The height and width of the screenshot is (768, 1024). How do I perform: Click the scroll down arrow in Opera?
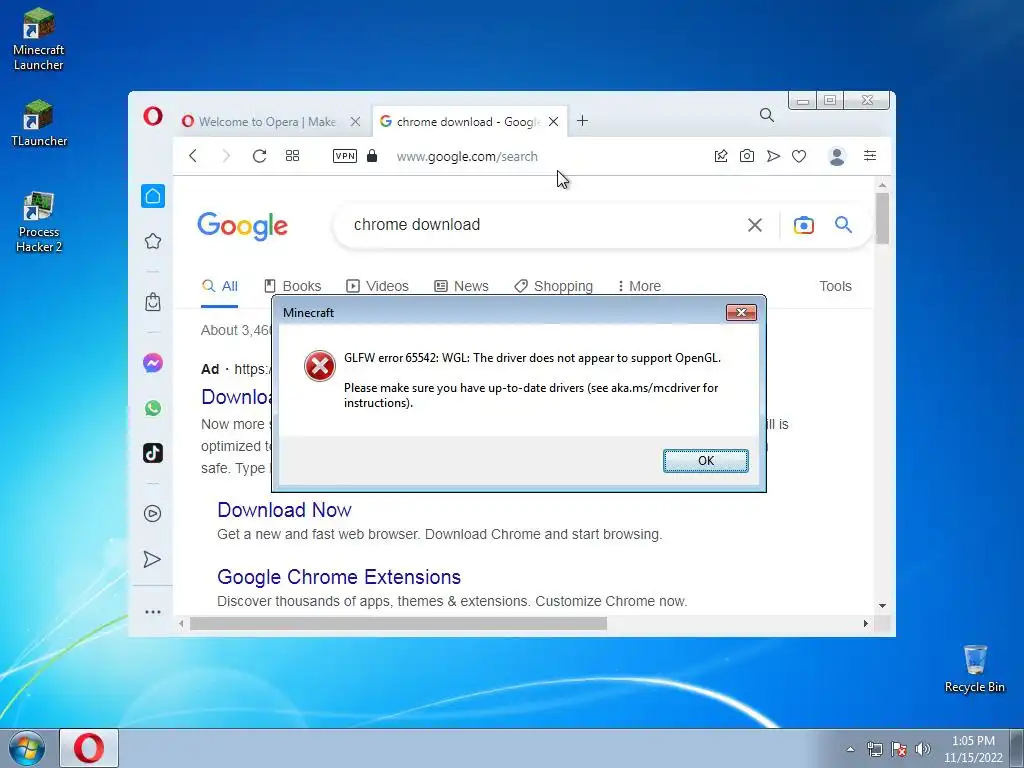coord(882,606)
